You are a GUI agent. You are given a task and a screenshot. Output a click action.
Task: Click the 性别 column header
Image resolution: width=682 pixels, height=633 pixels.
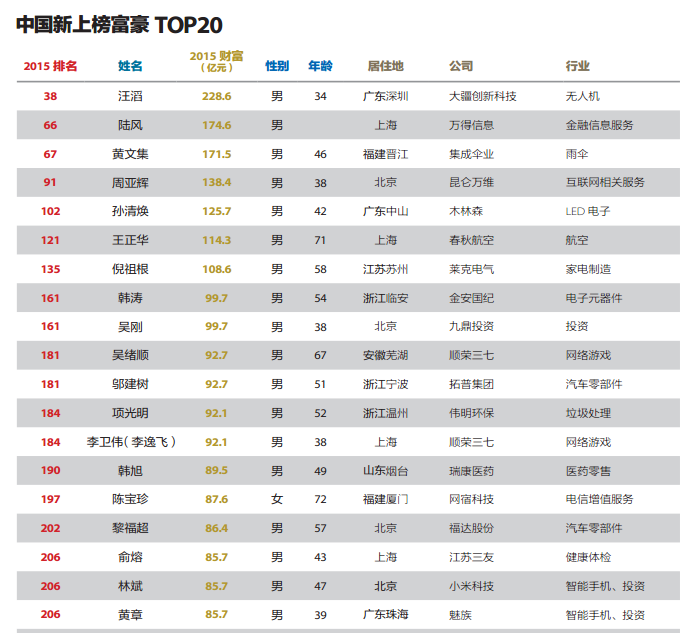point(277,66)
